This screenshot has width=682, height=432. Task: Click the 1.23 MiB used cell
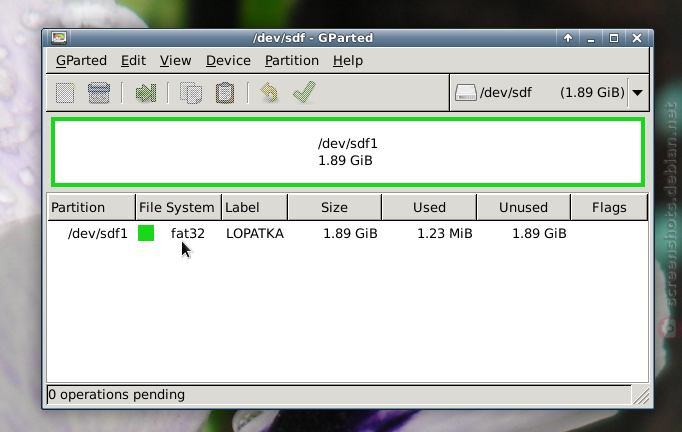tap(445, 234)
